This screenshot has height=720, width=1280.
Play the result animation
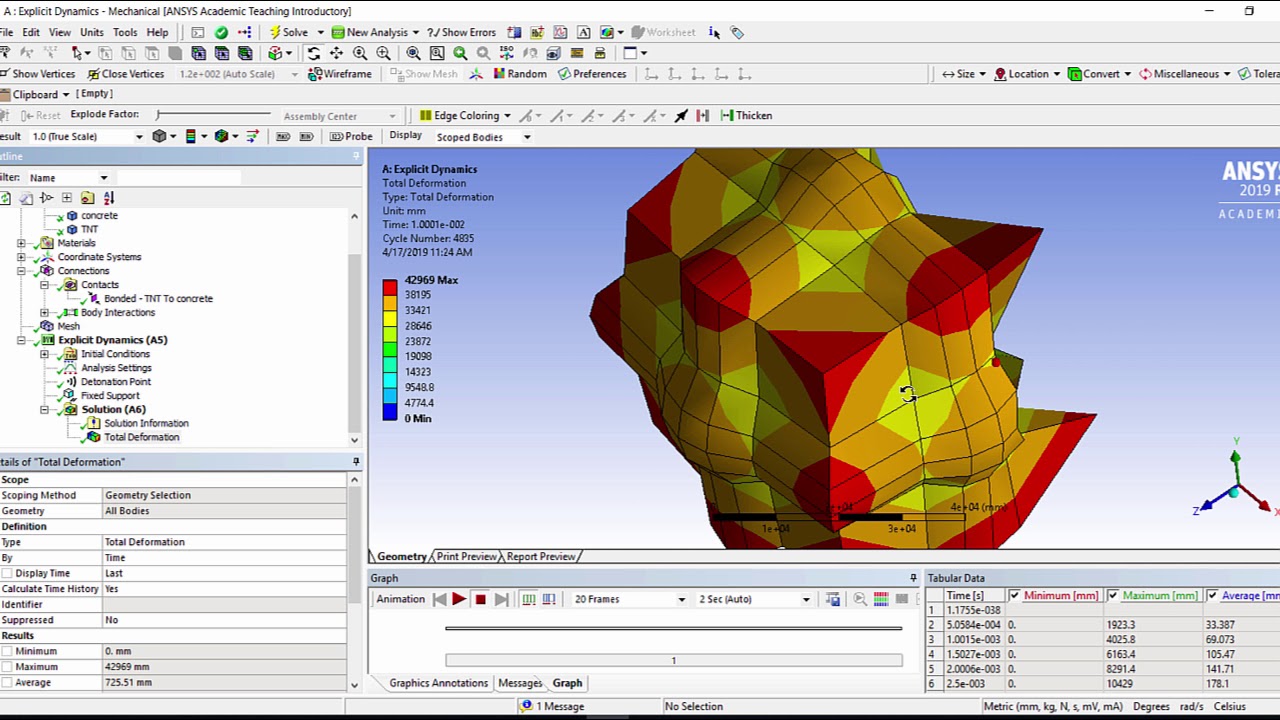[x=459, y=599]
